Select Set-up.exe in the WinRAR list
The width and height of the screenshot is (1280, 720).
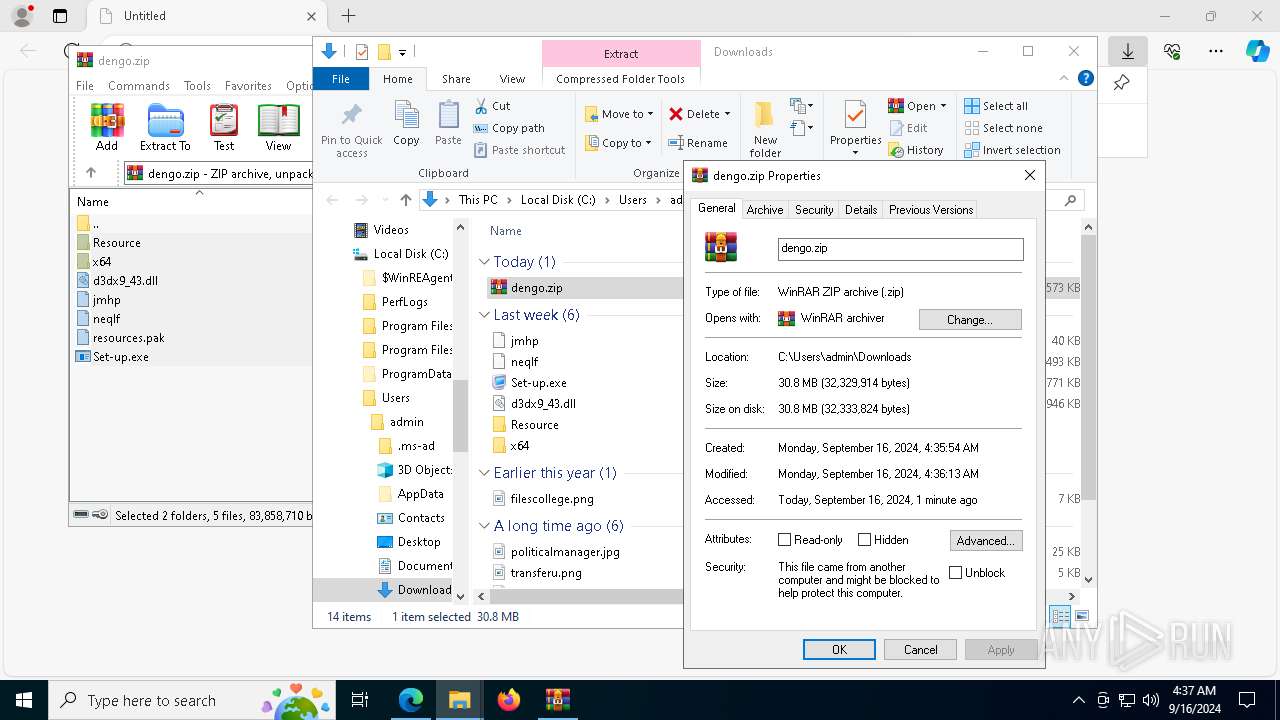[x=120, y=357]
